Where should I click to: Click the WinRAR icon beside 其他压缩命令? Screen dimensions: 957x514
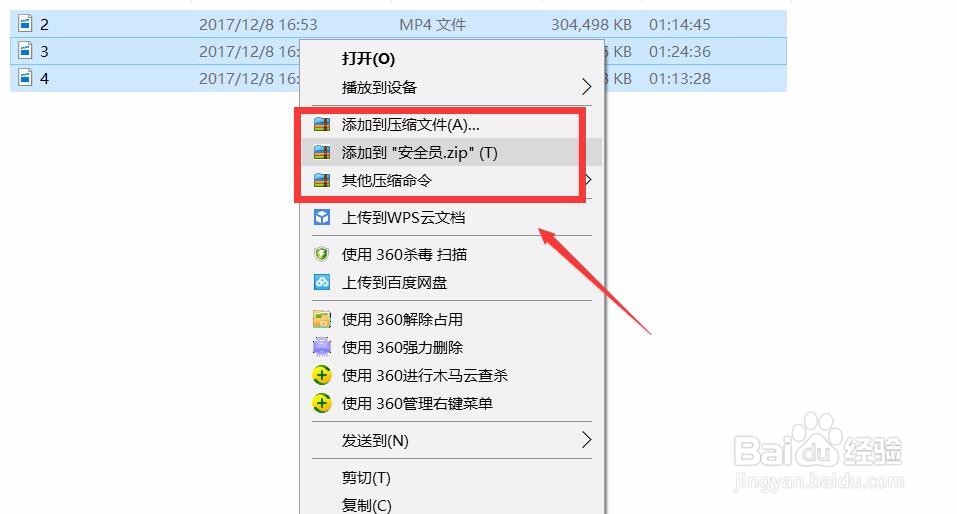tap(322, 181)
